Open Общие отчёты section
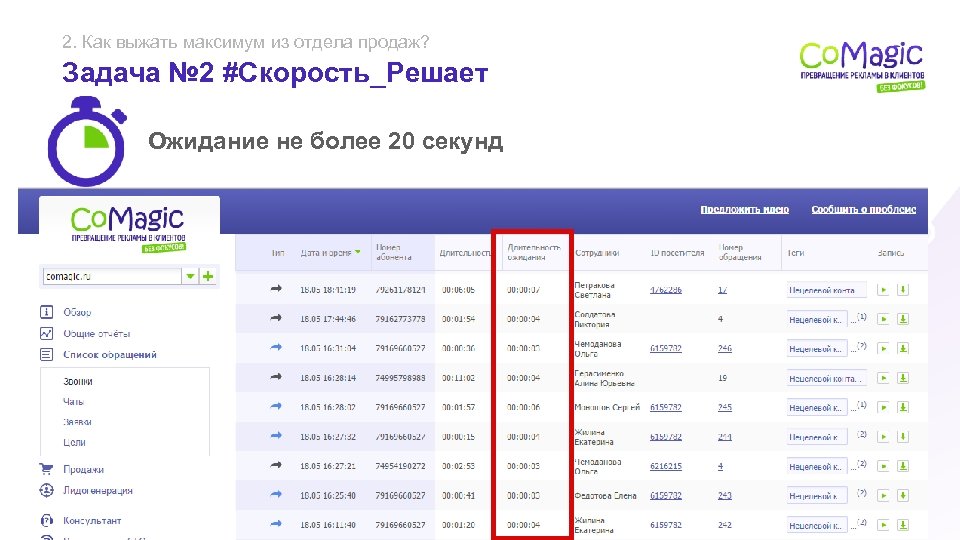Screen dimensions: 960x540 (x=97, y=334)
